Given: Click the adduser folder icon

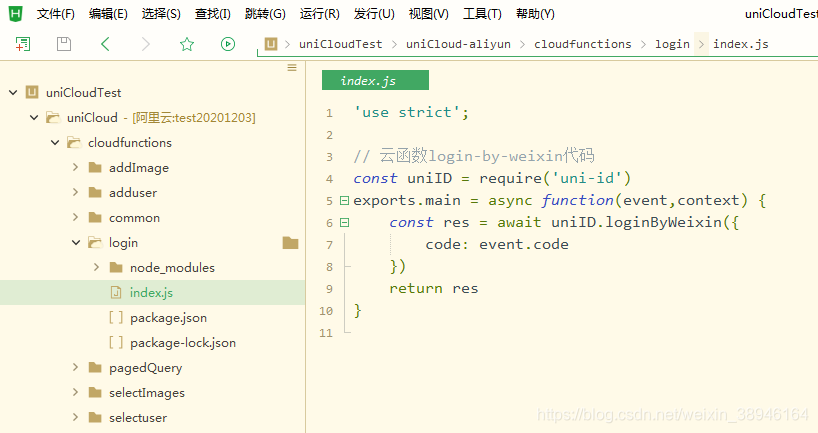Looking at the screenshot, I should (95, 193).
